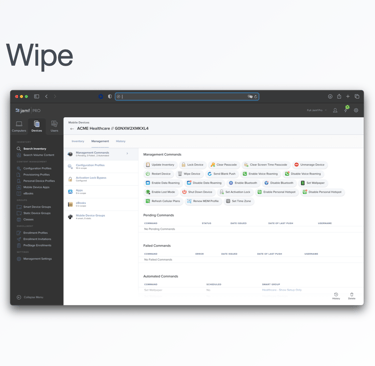Viewport: 375px width, 366px height.
Task: Select the Management Commands list row
Action: [x=101, y=154]
